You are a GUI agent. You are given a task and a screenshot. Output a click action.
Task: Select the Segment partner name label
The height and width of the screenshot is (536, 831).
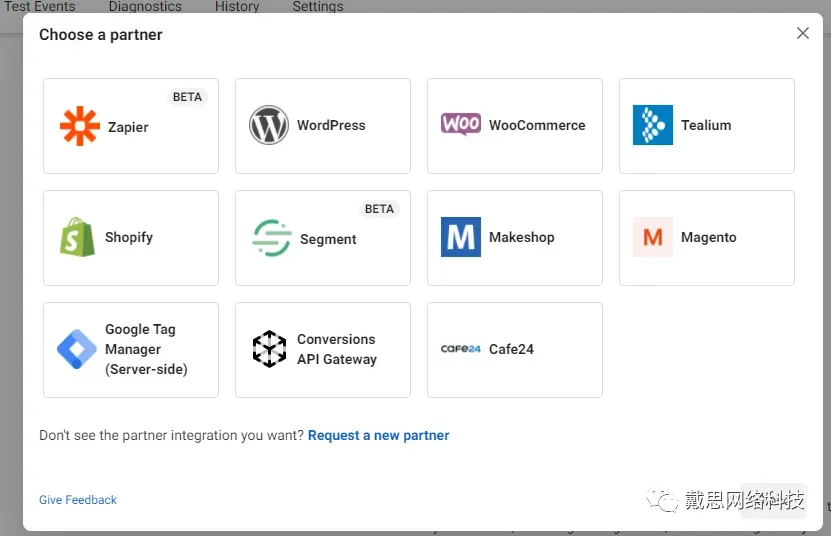coord(328,240)
